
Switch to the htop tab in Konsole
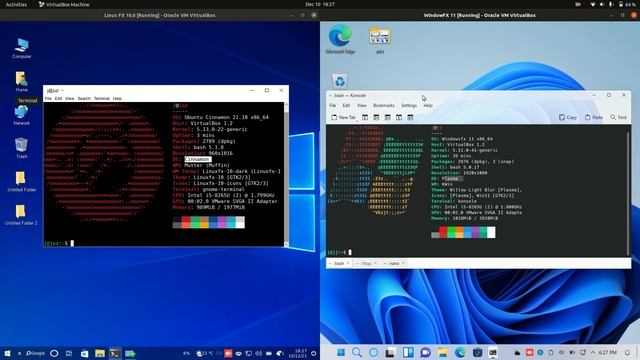tap(367, 264)
